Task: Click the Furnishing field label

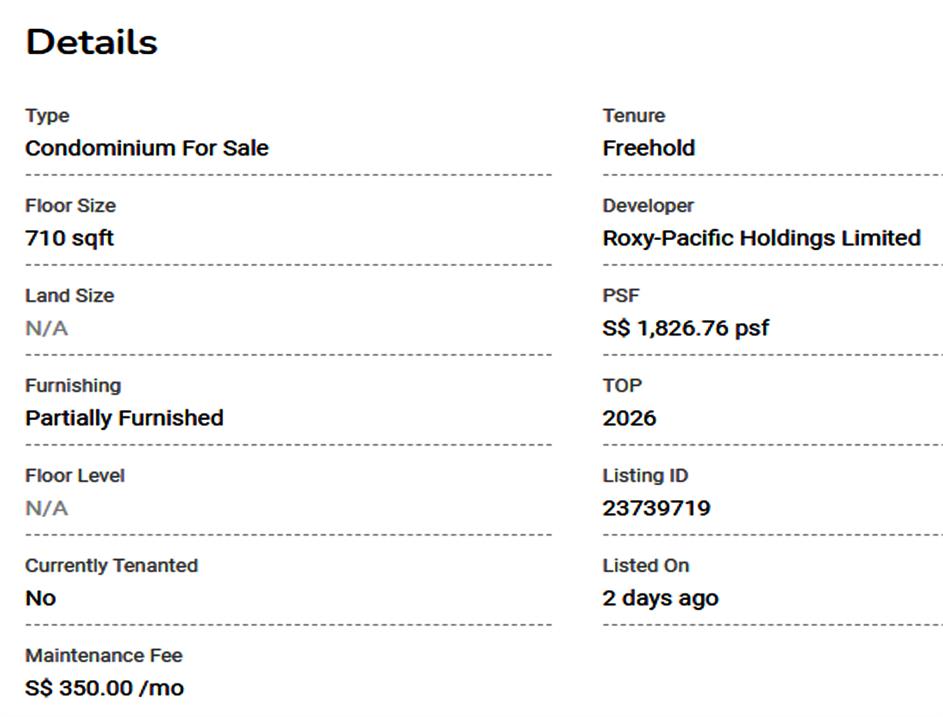Action: pyautogui.click(x=73, y=386)
